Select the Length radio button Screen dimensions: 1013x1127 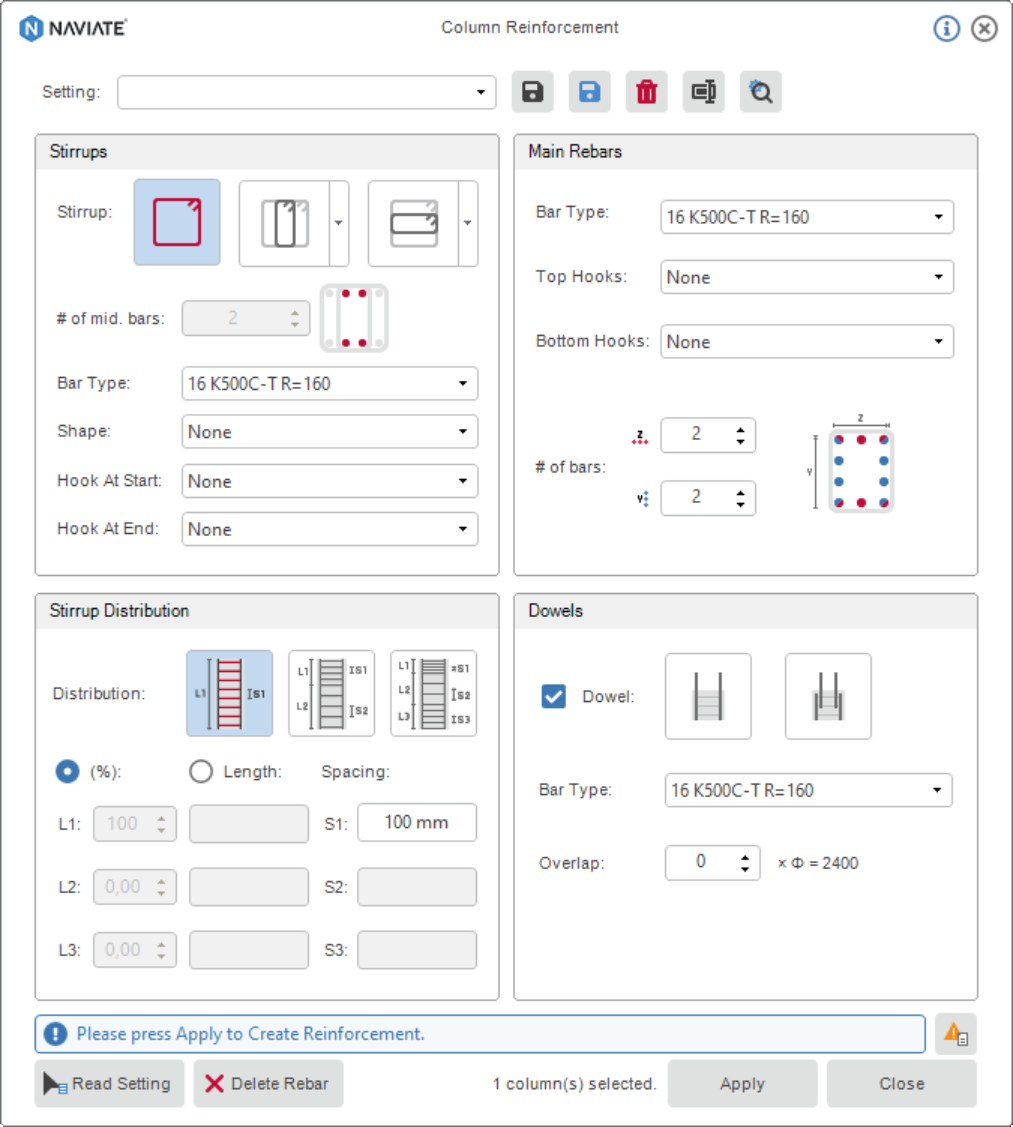(x=201, y=771)
